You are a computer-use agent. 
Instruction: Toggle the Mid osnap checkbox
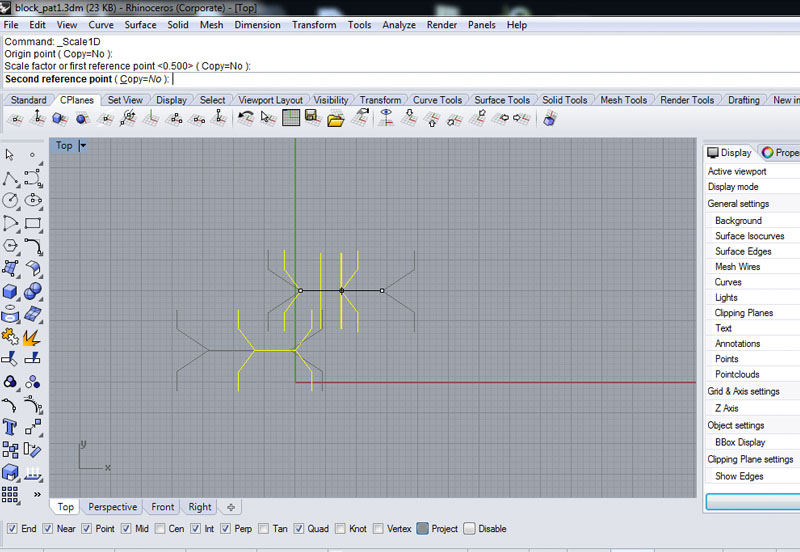click(x=126, y=529)
